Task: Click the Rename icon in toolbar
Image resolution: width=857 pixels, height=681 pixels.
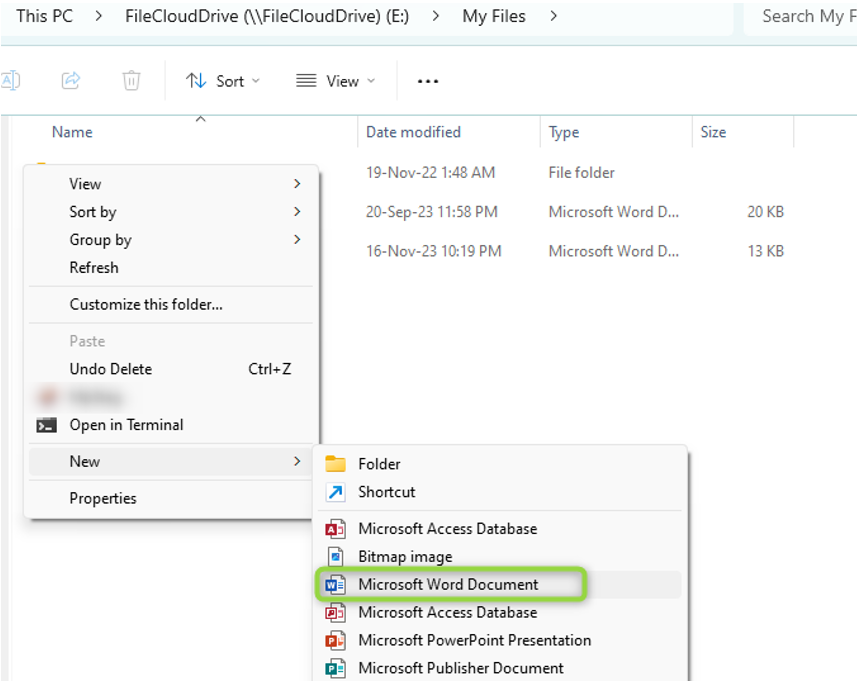Action: [x=10, y=81]
